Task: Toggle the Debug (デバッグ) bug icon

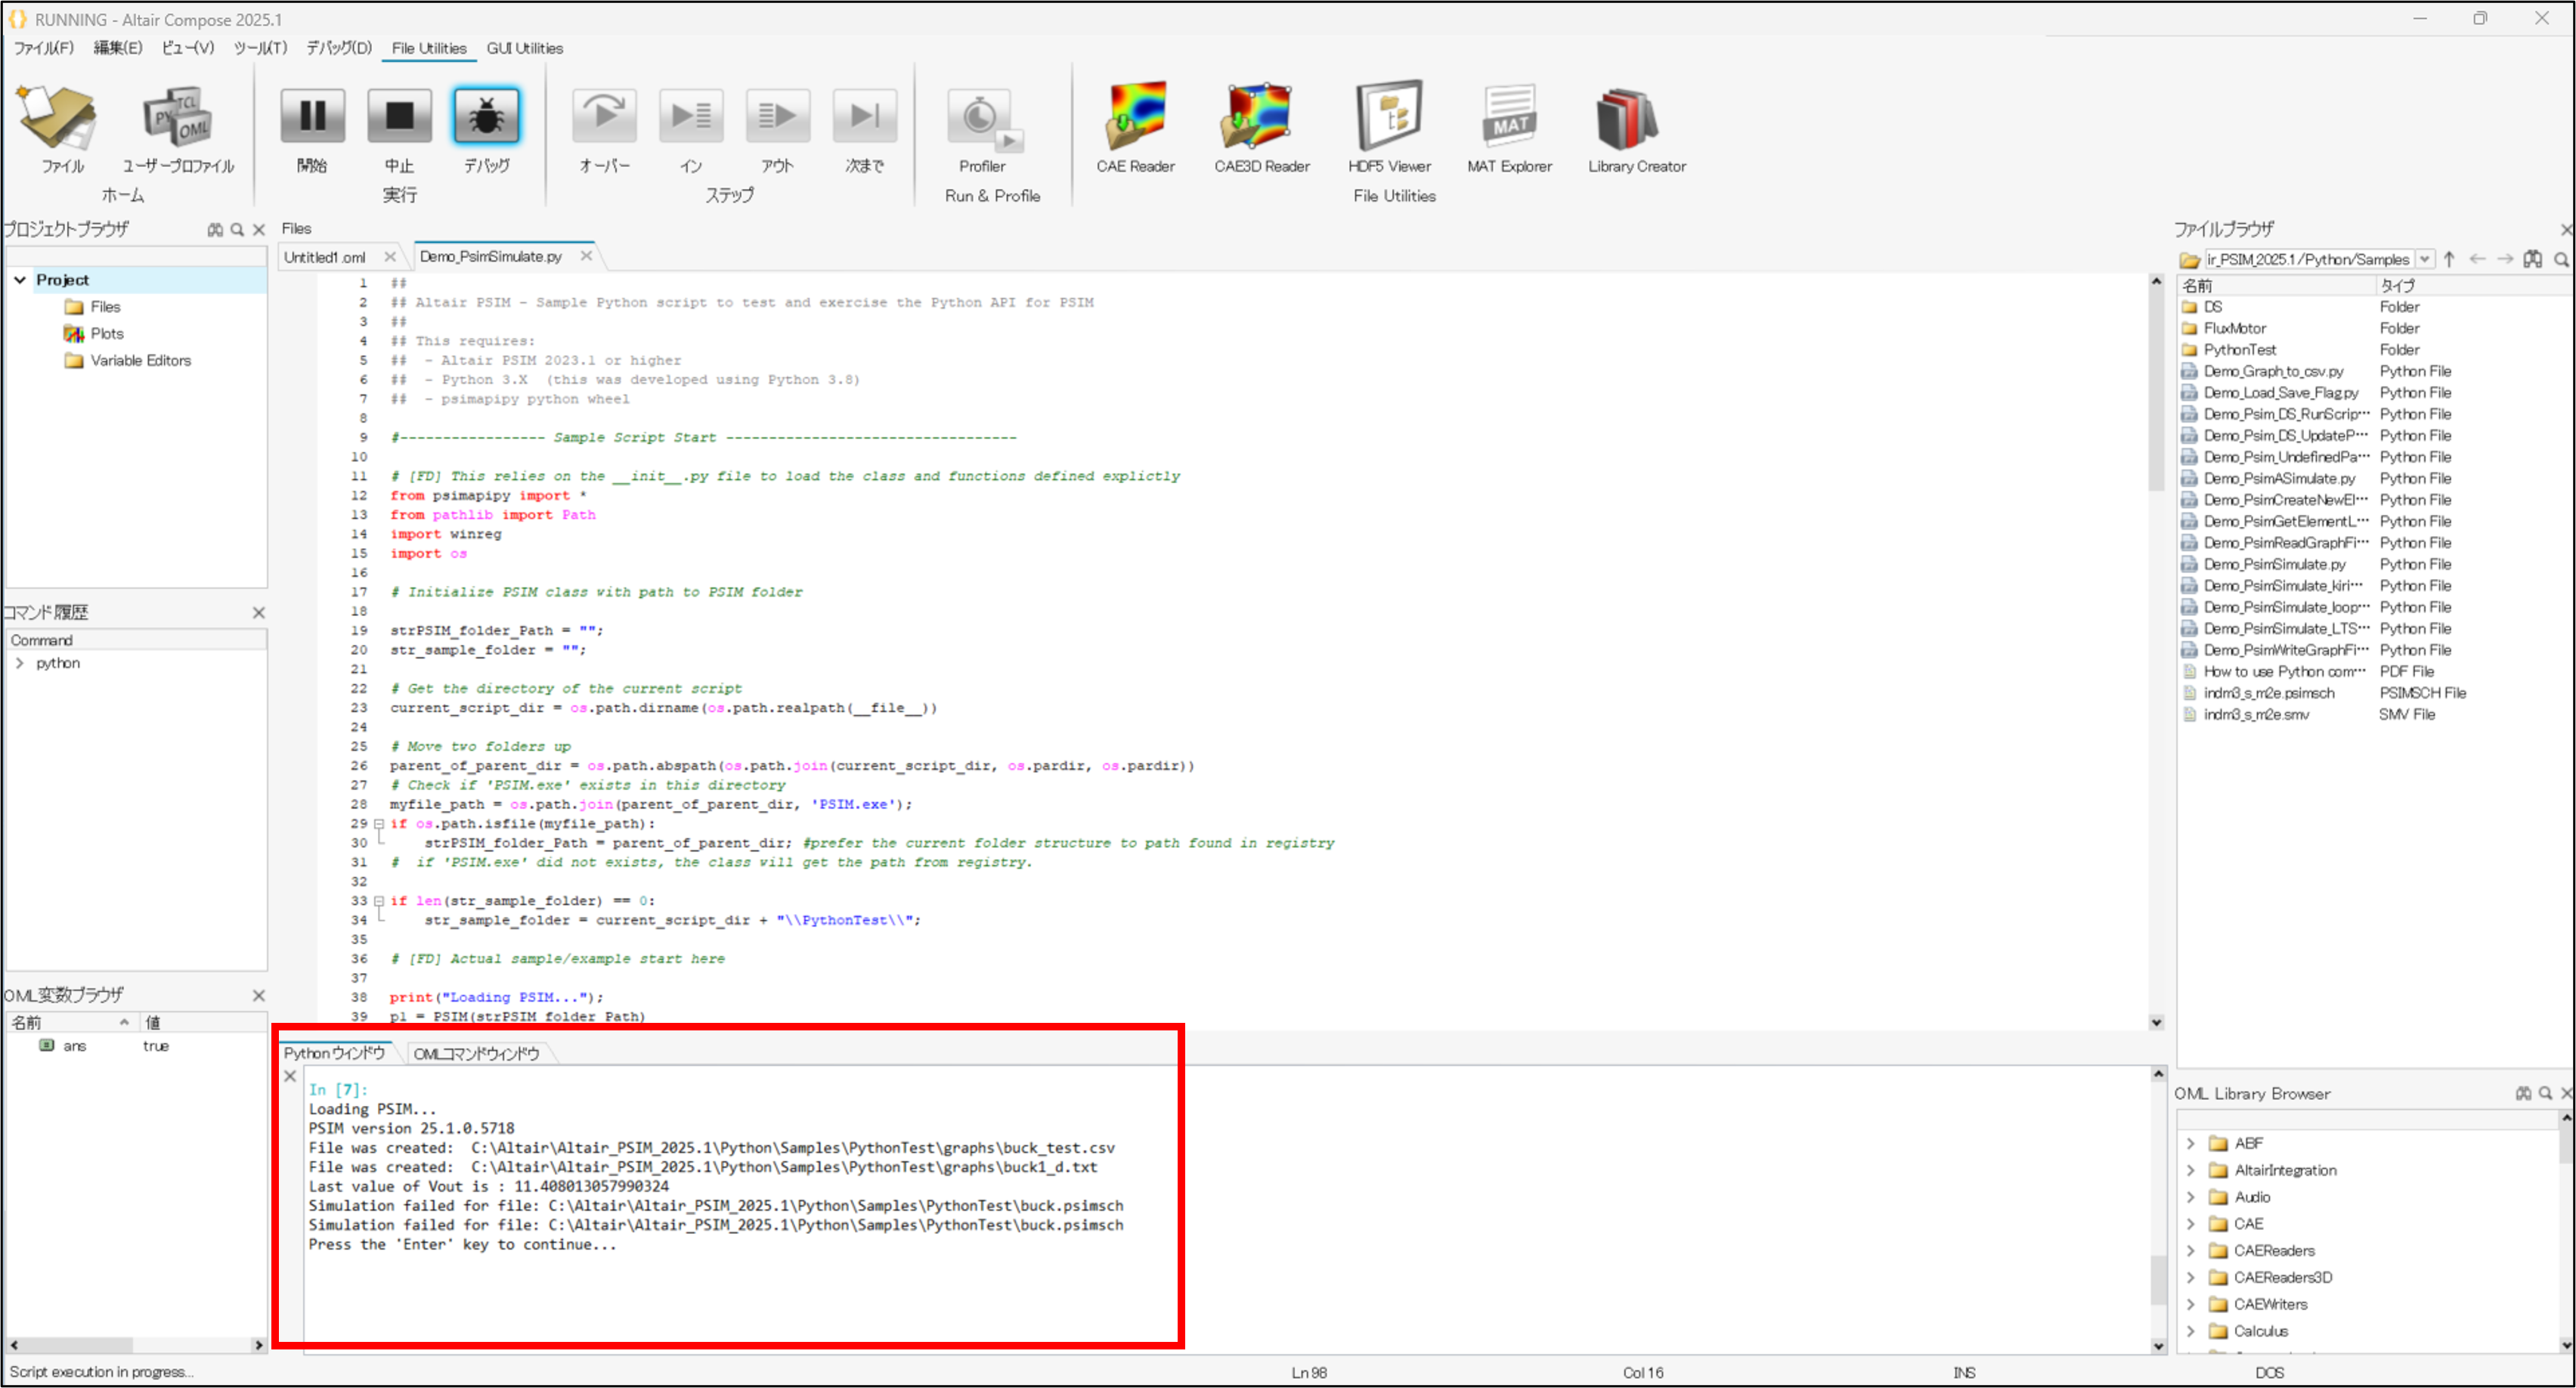Action: click(x=486, y=116)
